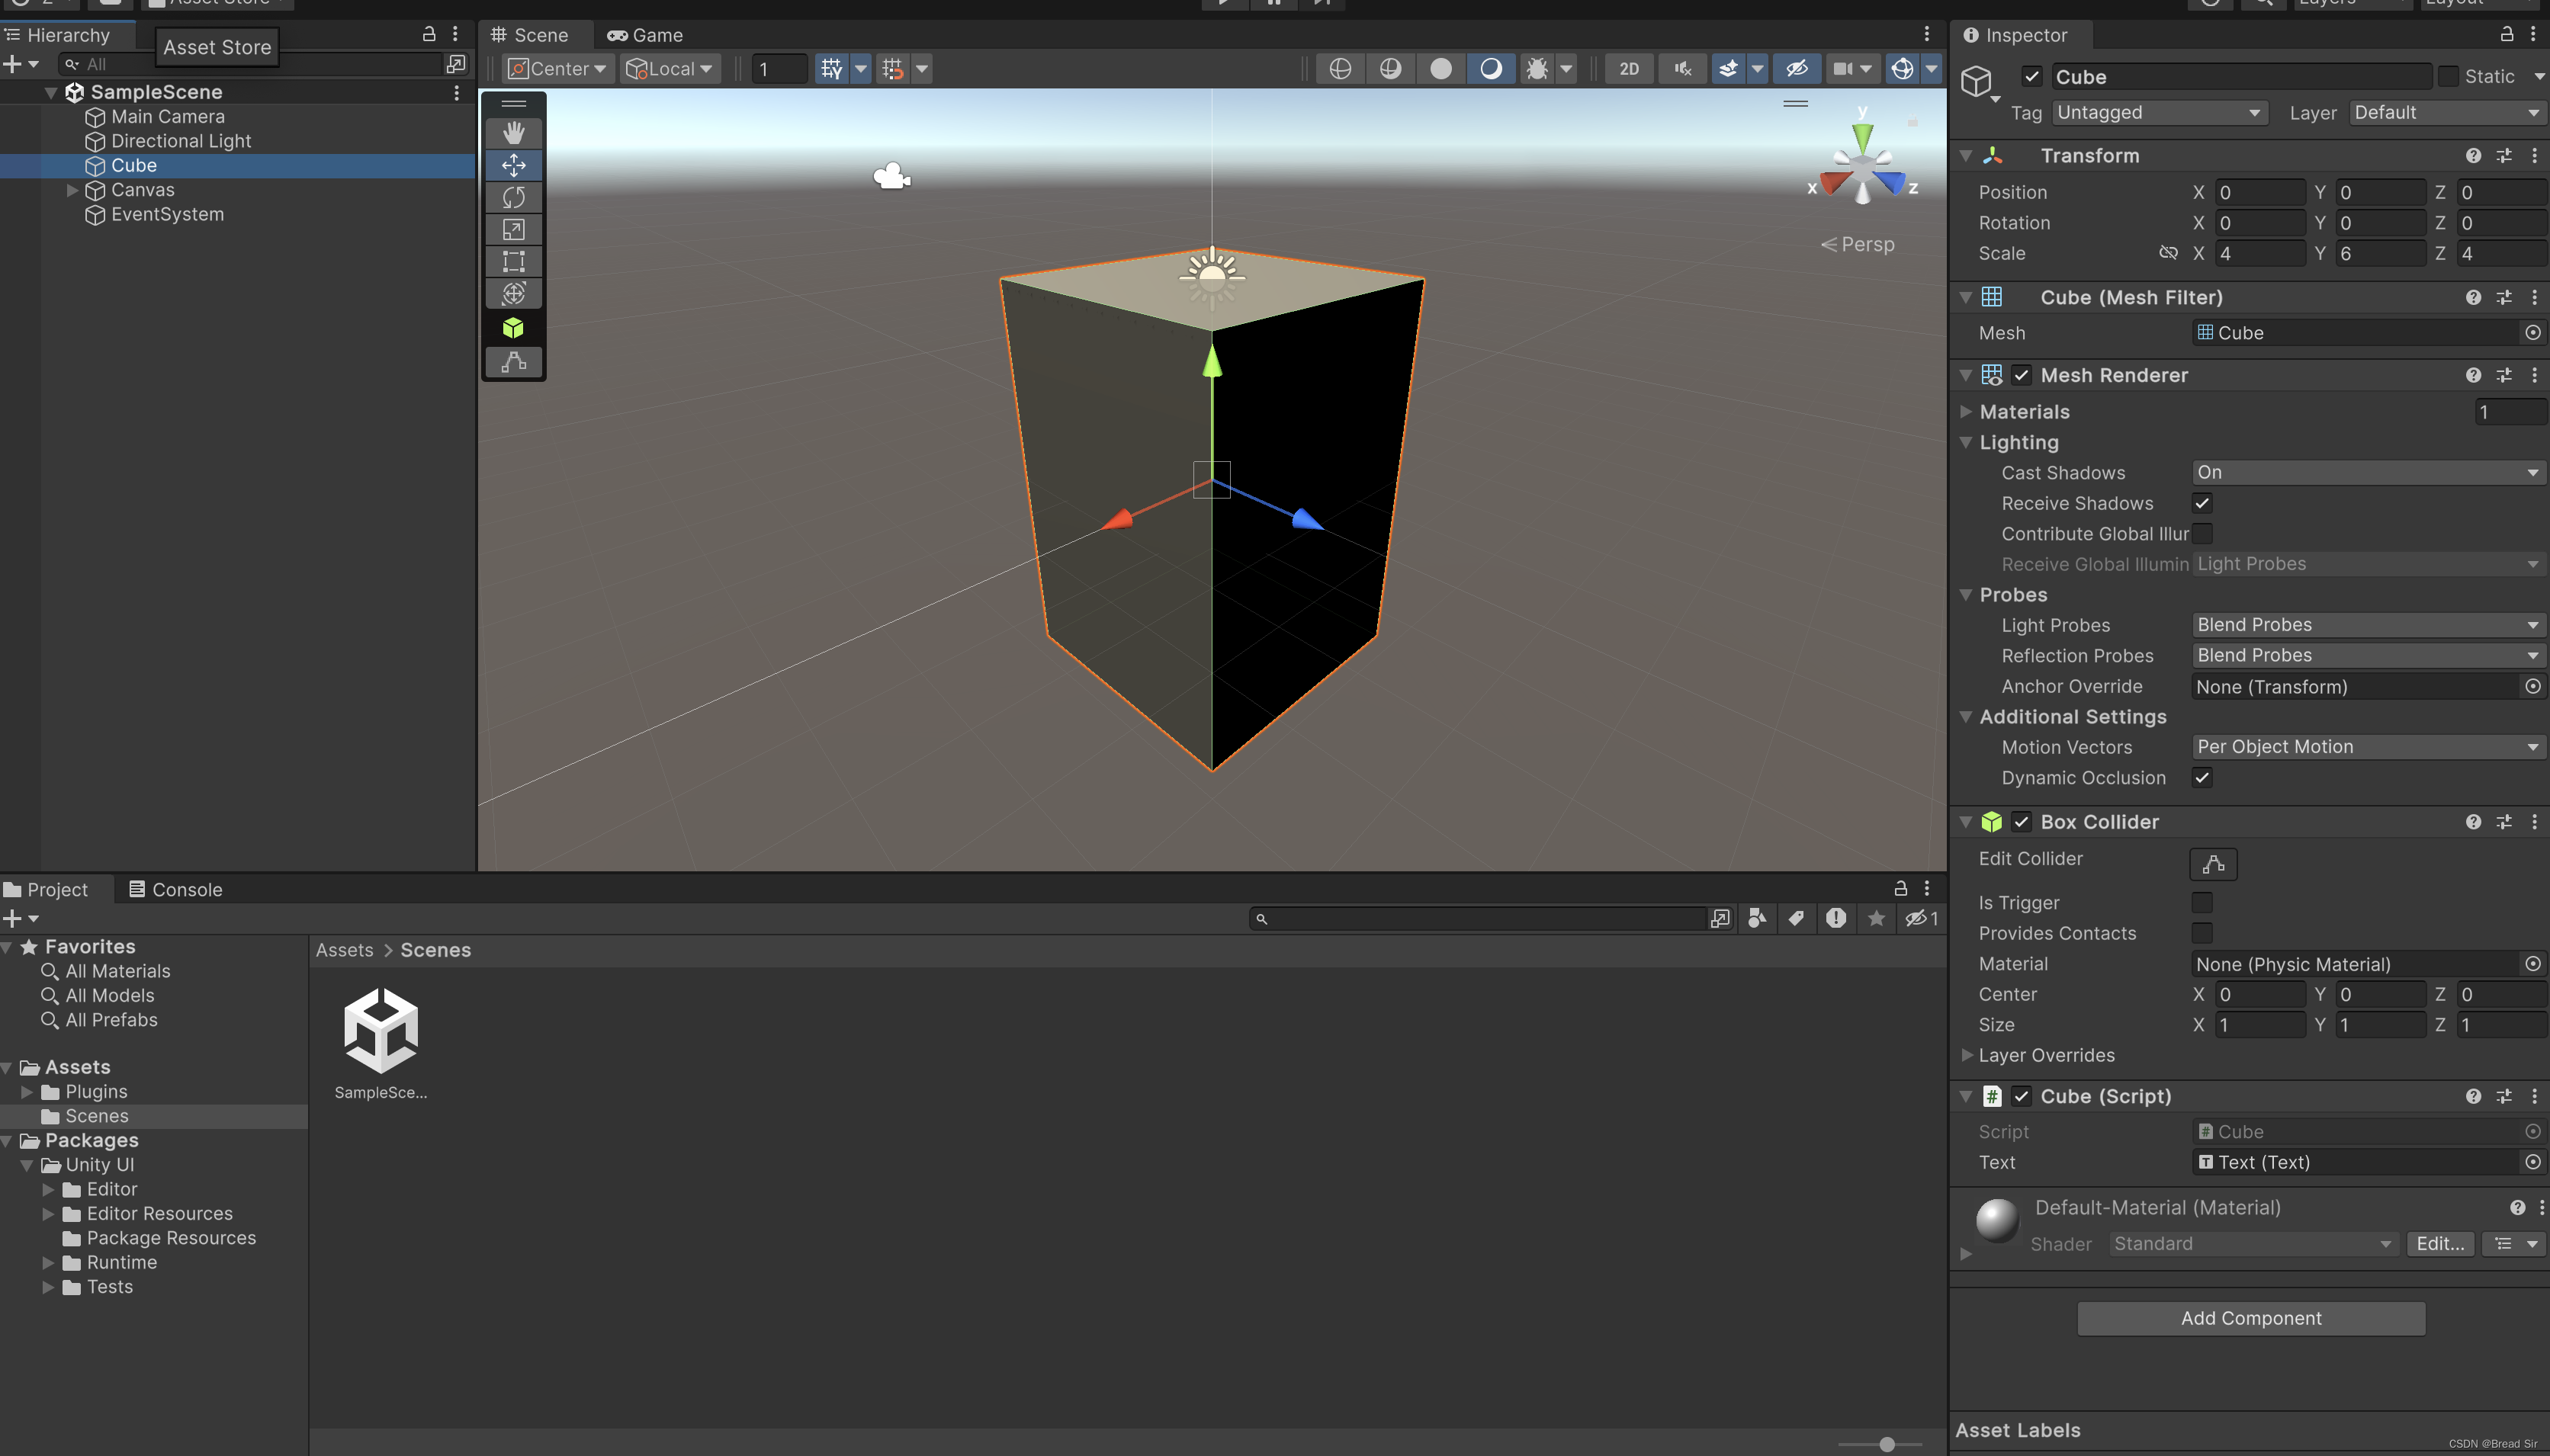Toggle the Cube active checkbox
This screenshot has width=2550, height=1456.
coord(2031,76)
